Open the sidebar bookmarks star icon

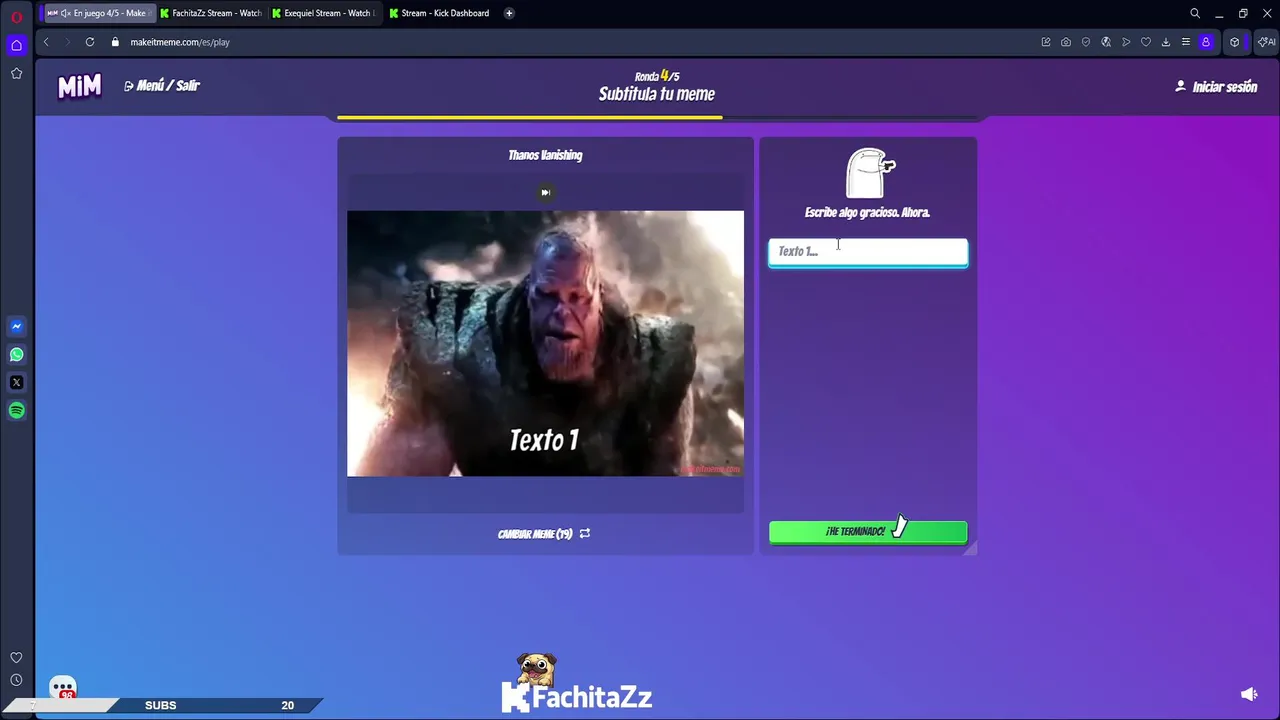[16, 73]
